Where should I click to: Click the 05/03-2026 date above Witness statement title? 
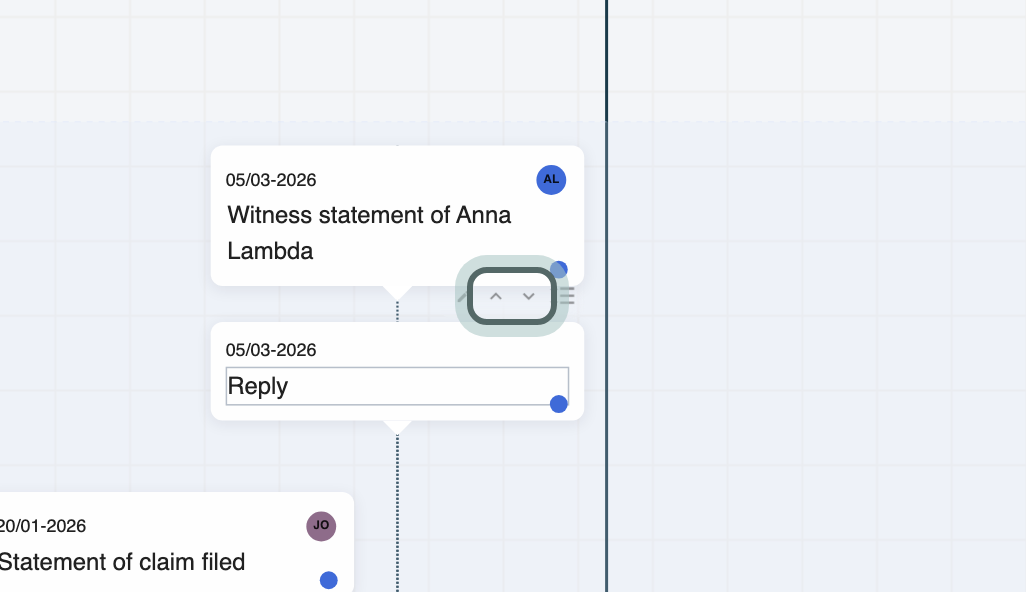click(x=271, y=180)
